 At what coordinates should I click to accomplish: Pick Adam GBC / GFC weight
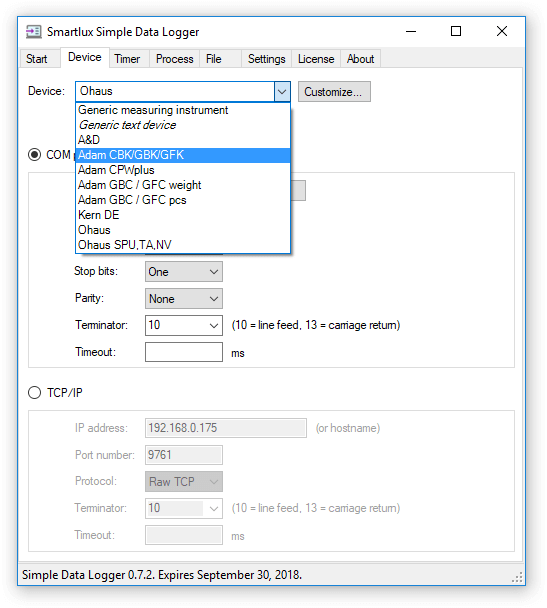pyautogui.click(x=183, y=185)
